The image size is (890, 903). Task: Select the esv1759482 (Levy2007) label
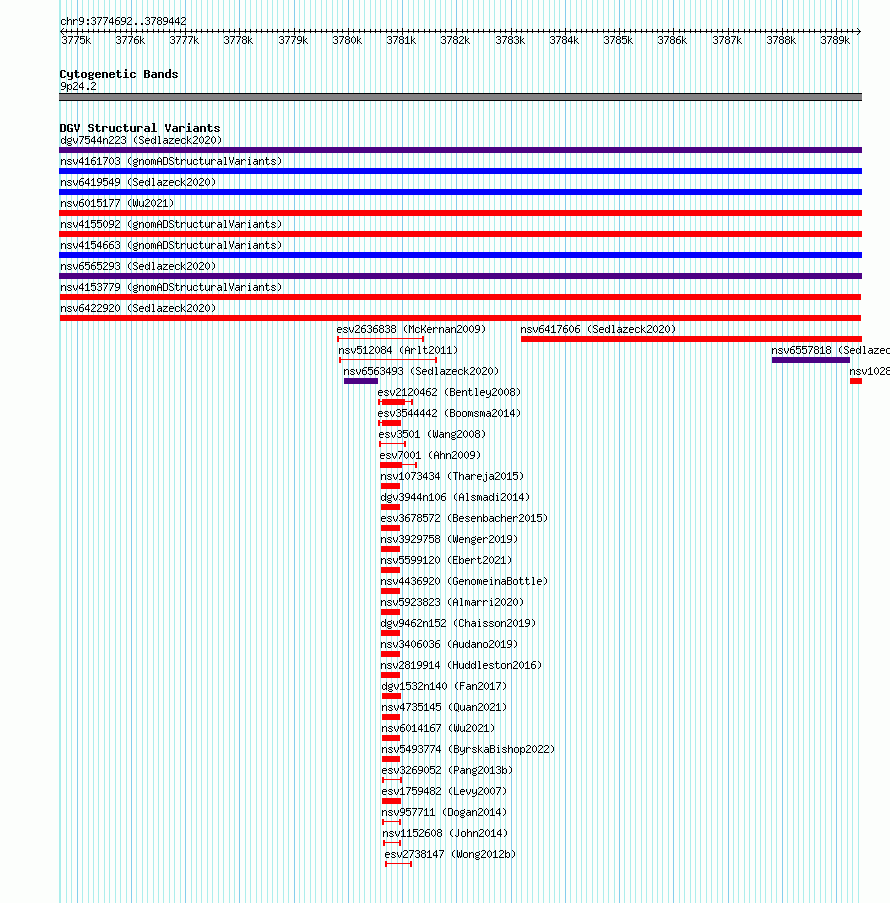coord(444,792)
